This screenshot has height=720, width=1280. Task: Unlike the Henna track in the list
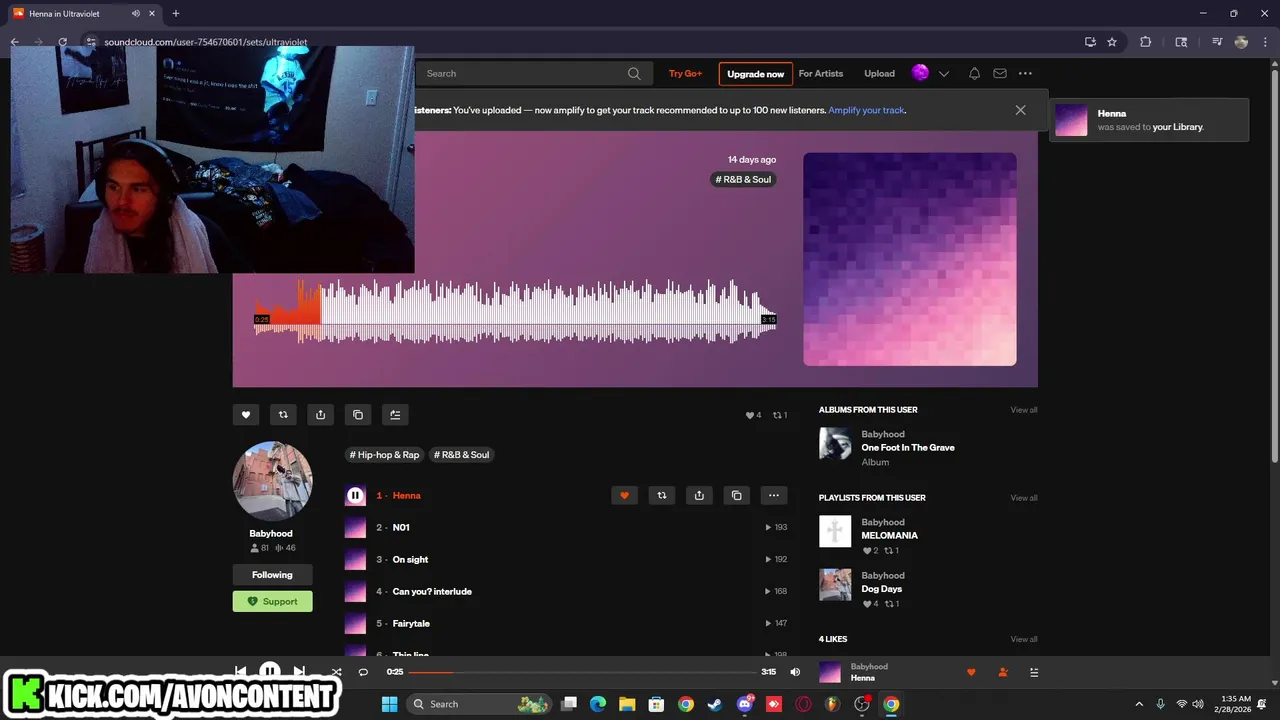(624, 495)
